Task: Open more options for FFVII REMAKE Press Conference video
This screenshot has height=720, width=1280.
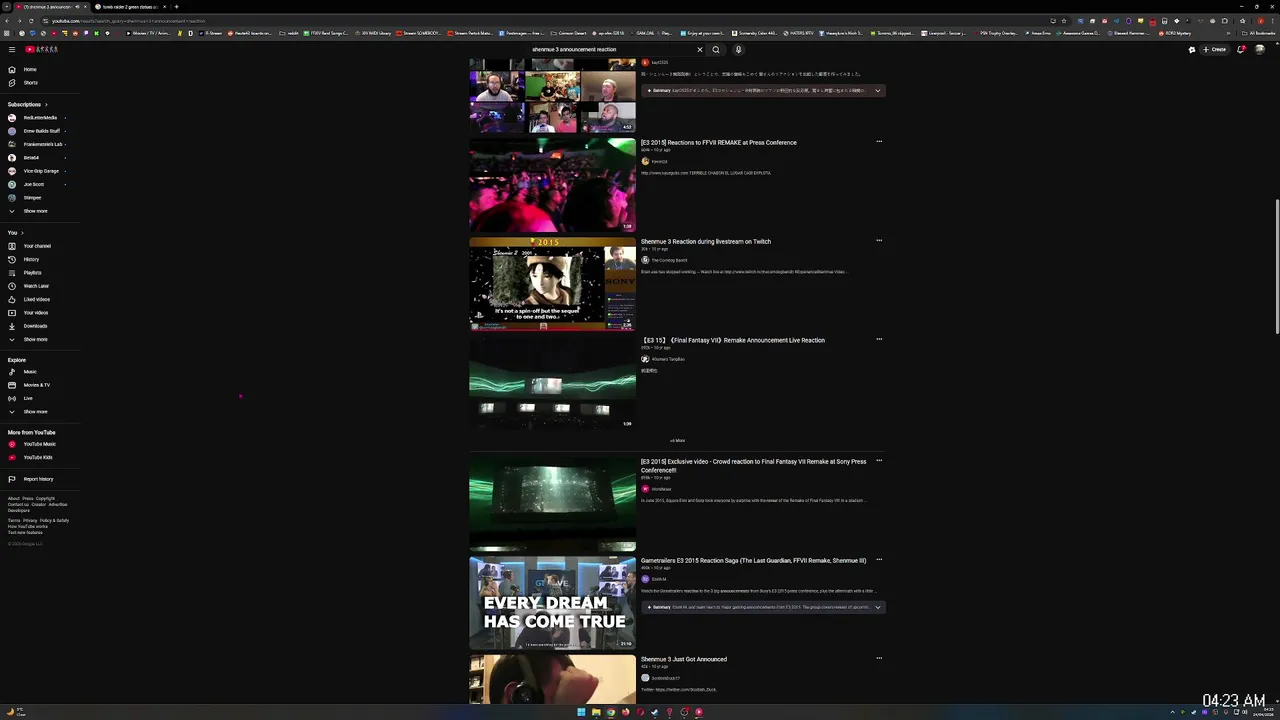Action: click(x=879, y=142)
